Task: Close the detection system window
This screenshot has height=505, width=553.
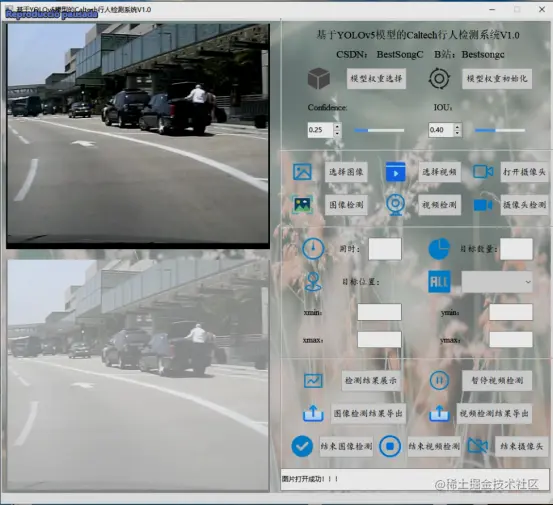Action: 542,10
